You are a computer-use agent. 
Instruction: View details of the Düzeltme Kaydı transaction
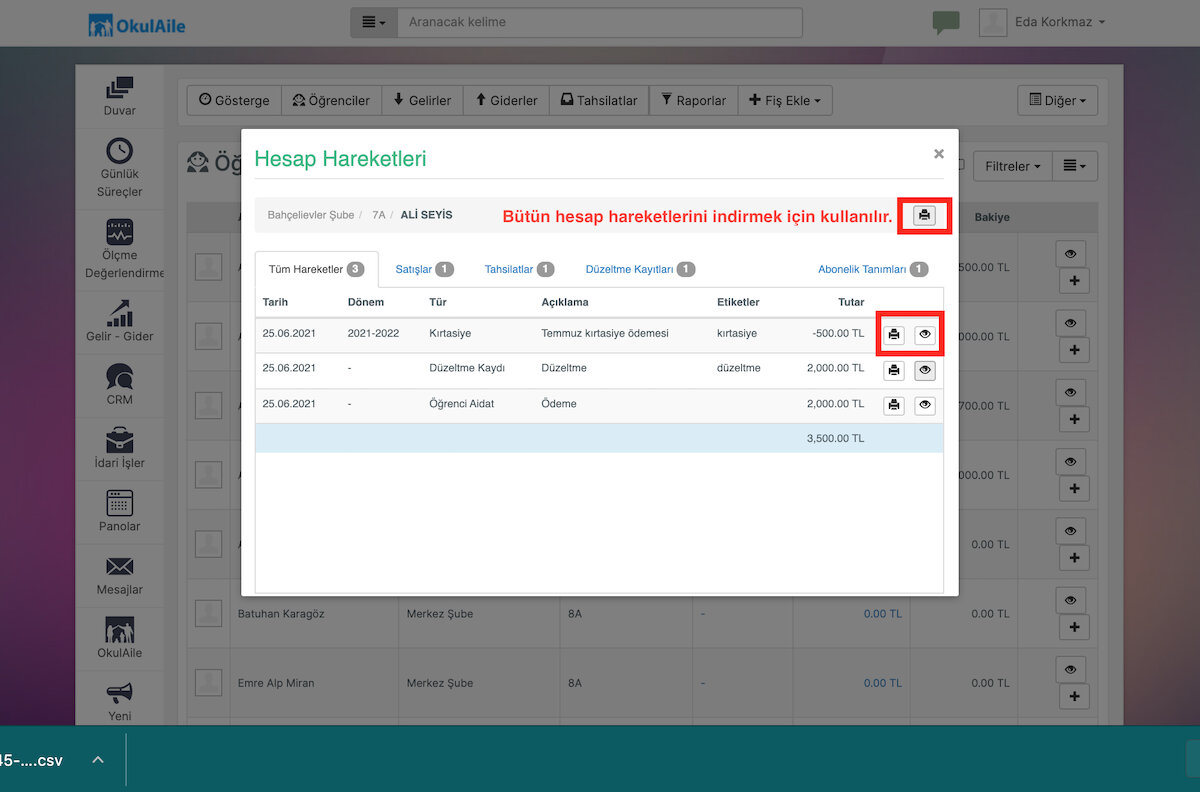925,370
